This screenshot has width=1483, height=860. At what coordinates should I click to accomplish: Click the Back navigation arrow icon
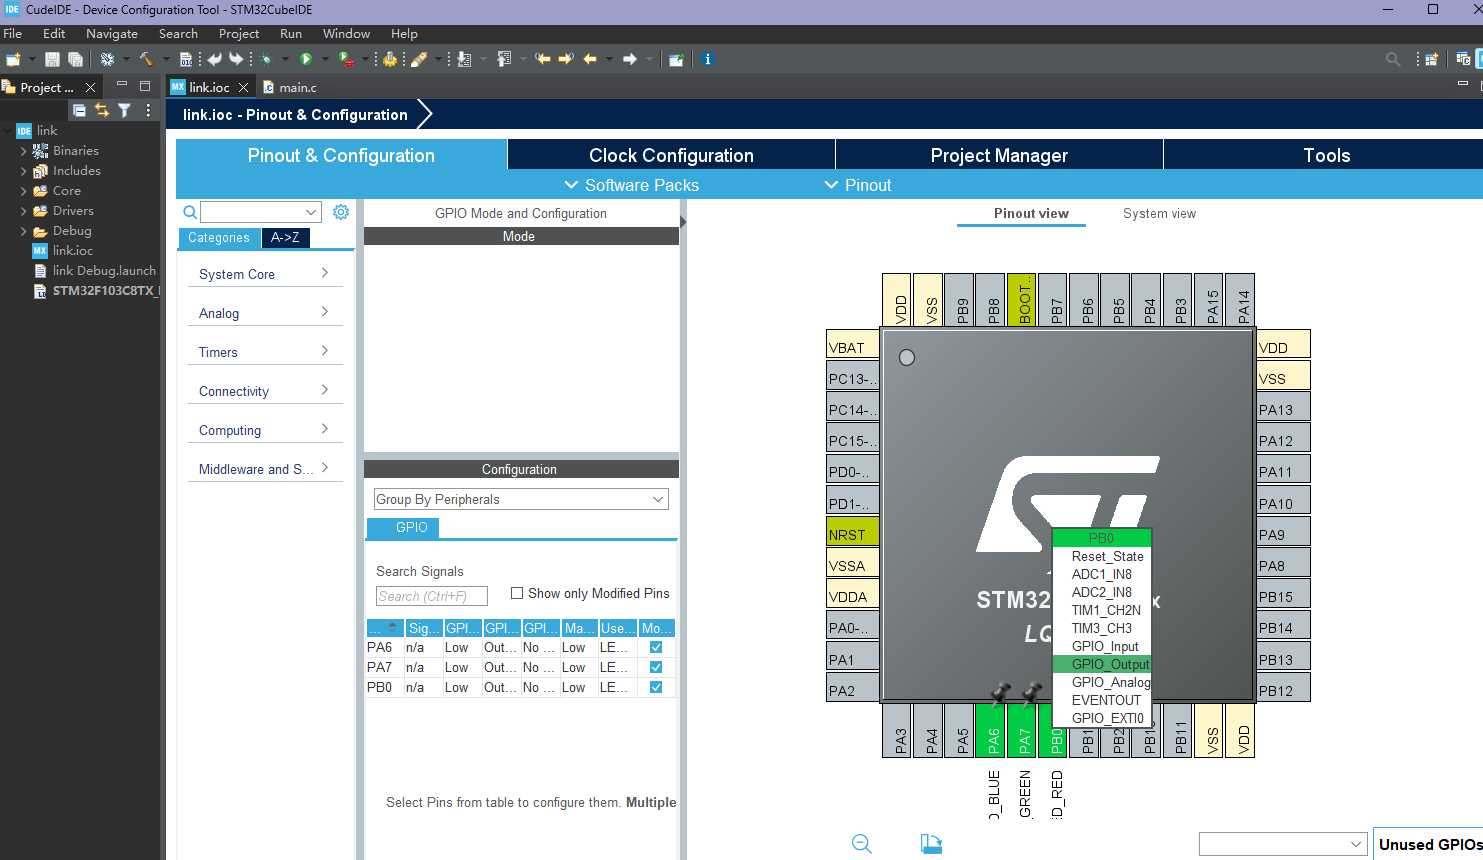point(590,60)
